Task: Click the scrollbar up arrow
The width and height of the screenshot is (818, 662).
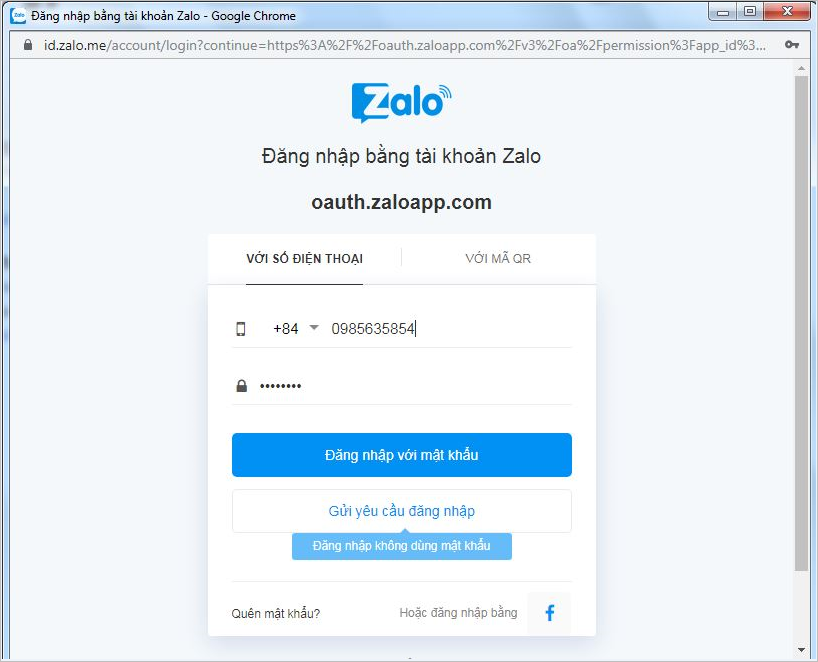Action: click(801, 68)
